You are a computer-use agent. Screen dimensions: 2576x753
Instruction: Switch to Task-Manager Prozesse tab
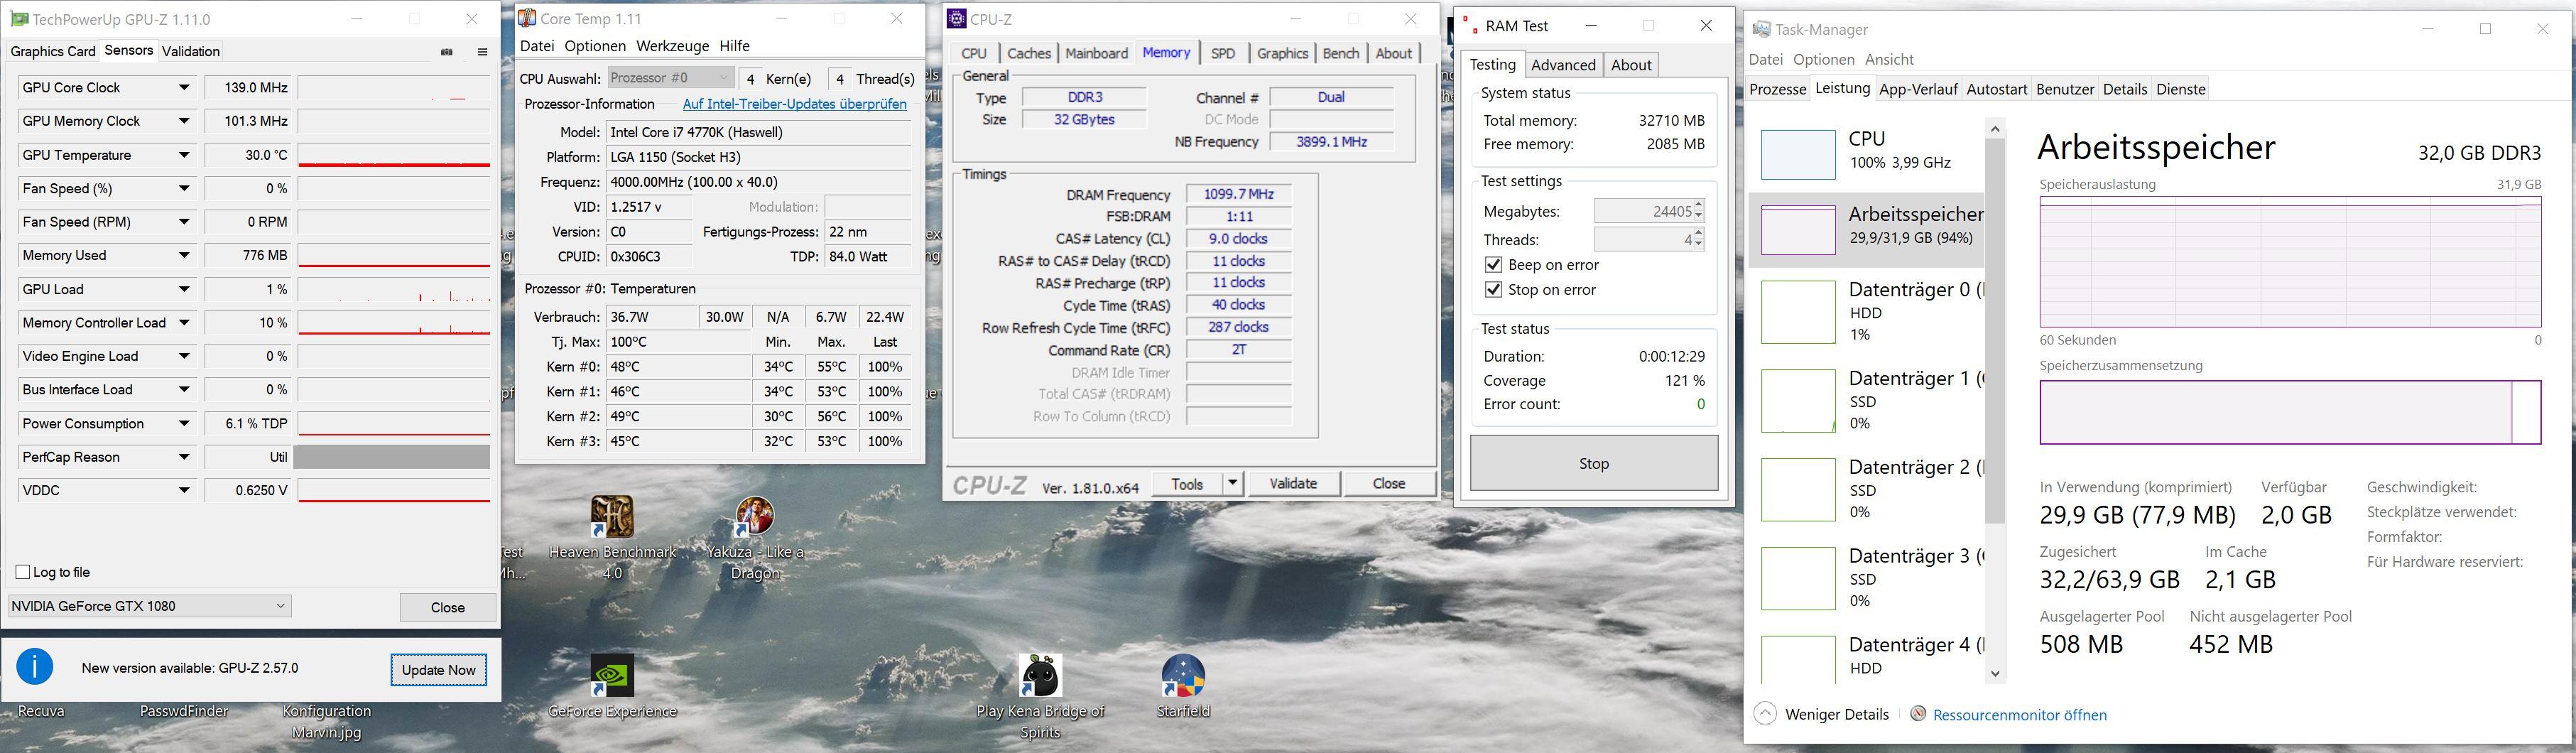(x=1777, y=89)
